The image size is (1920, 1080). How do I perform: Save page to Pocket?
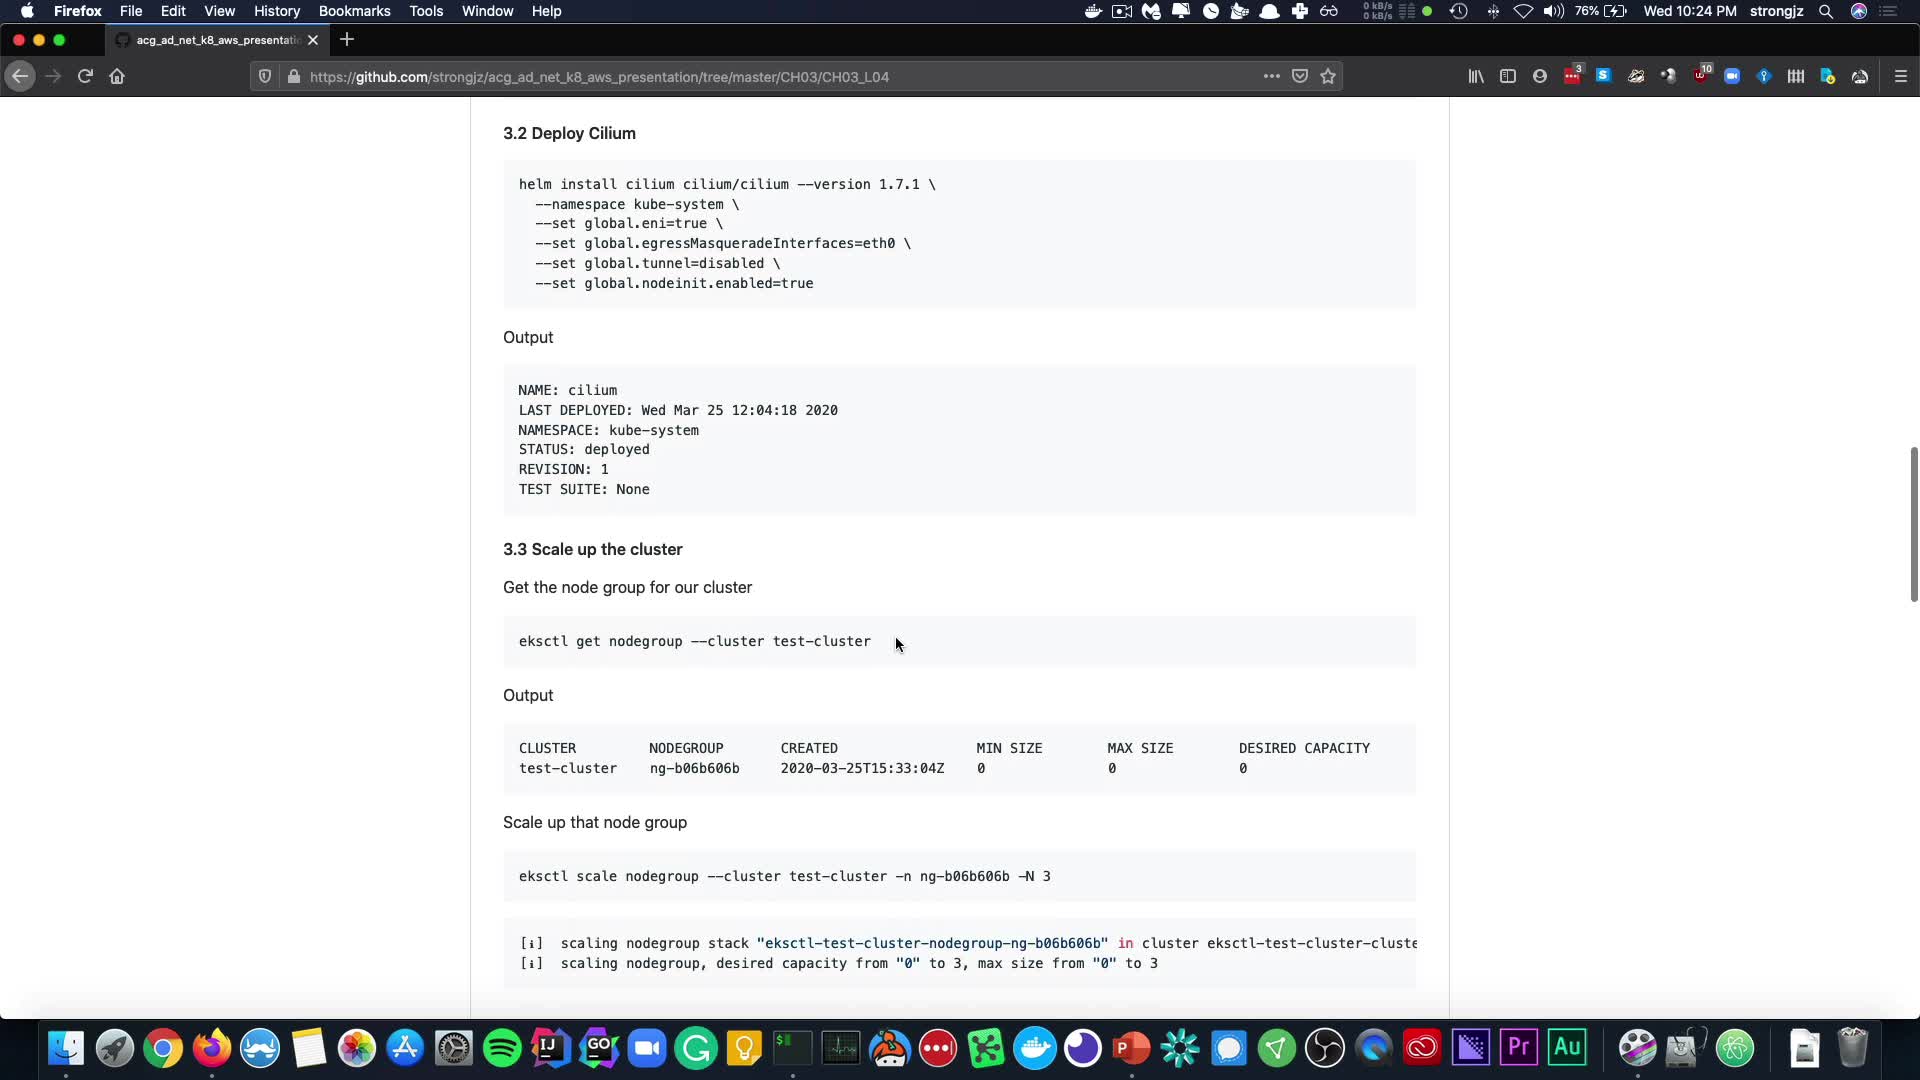coord(1300,76)
